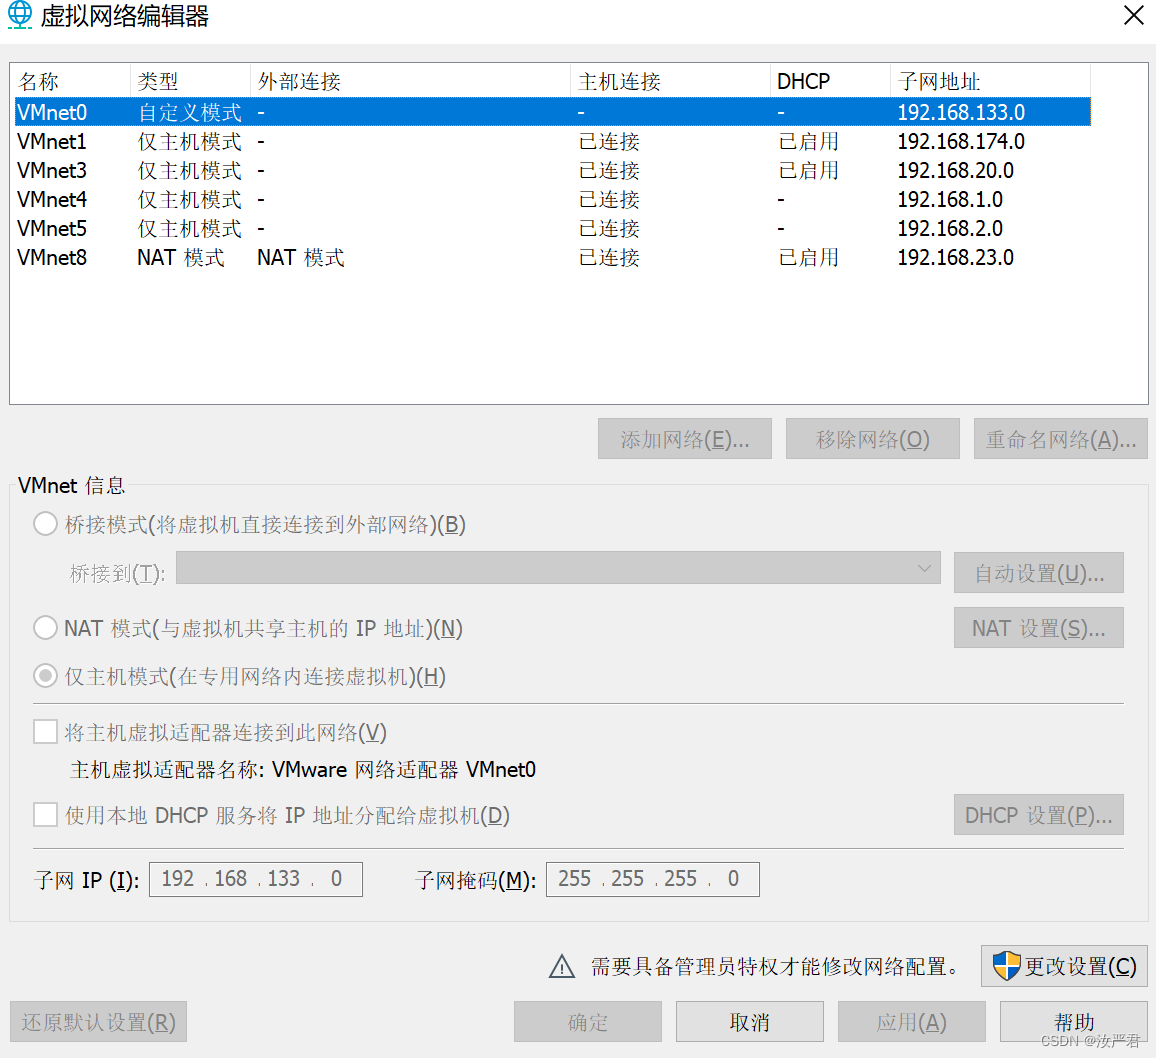Image resolution: width=1156 pixels, height=1058 pixels.
Task: Click the 自动设置 button
Action: coord(1038,572)
